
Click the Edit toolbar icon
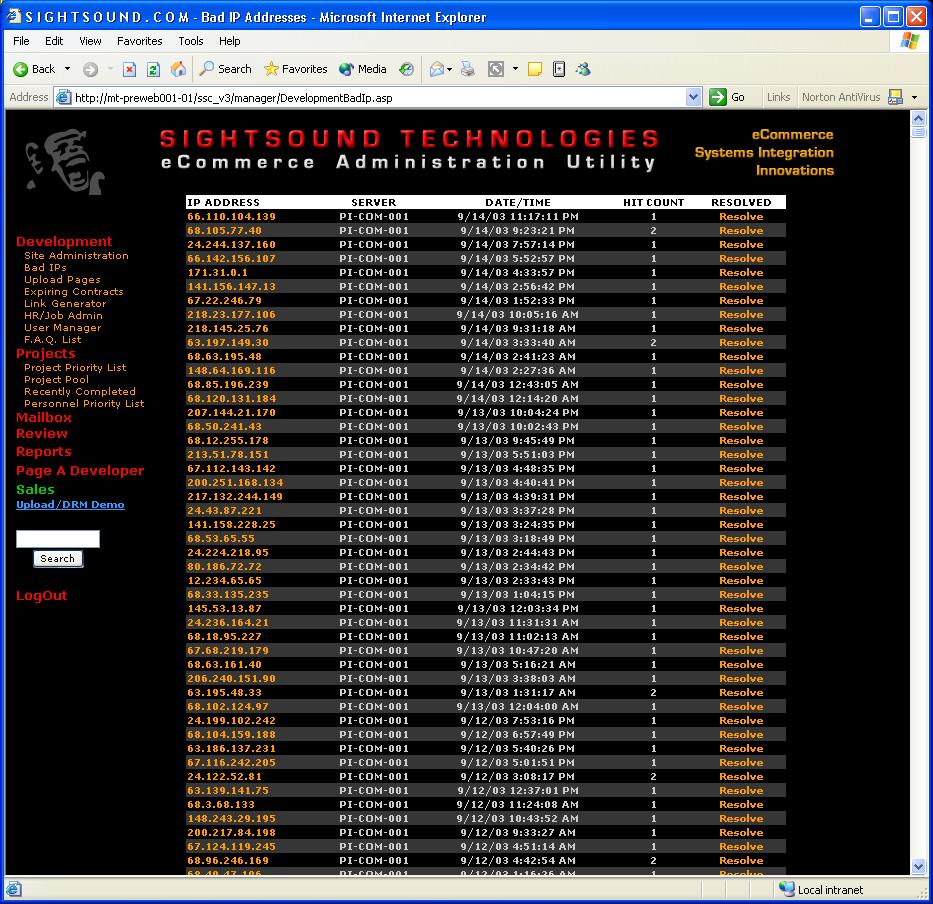[x=496, y=70]
